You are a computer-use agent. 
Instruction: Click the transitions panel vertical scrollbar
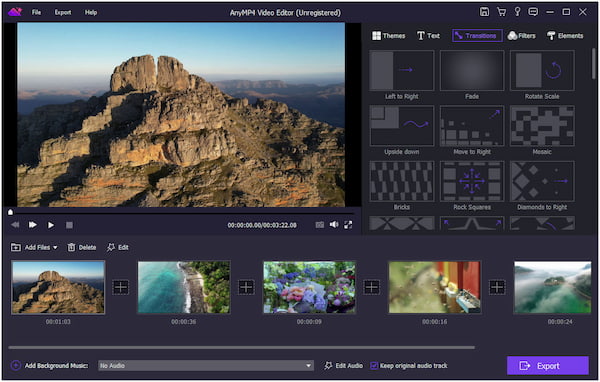593,63
